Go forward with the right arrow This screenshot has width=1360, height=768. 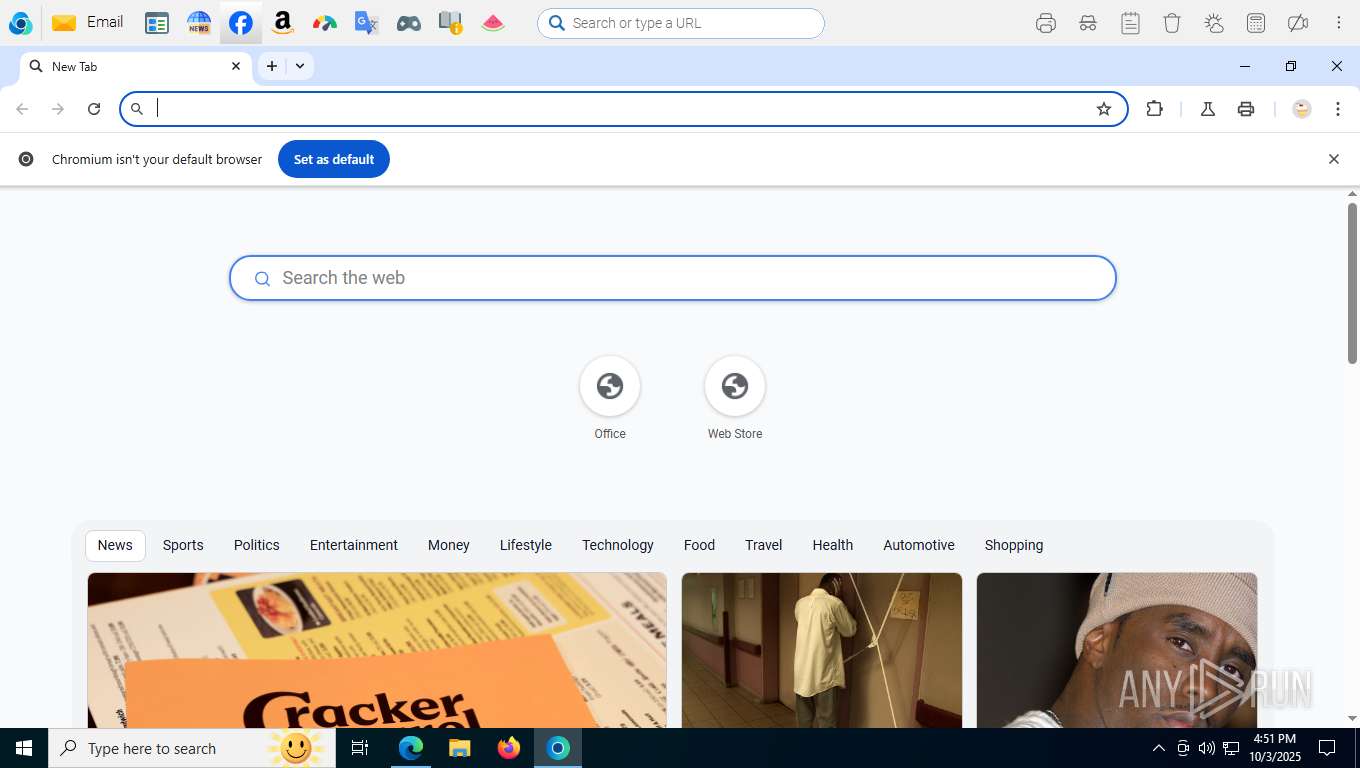58,109
